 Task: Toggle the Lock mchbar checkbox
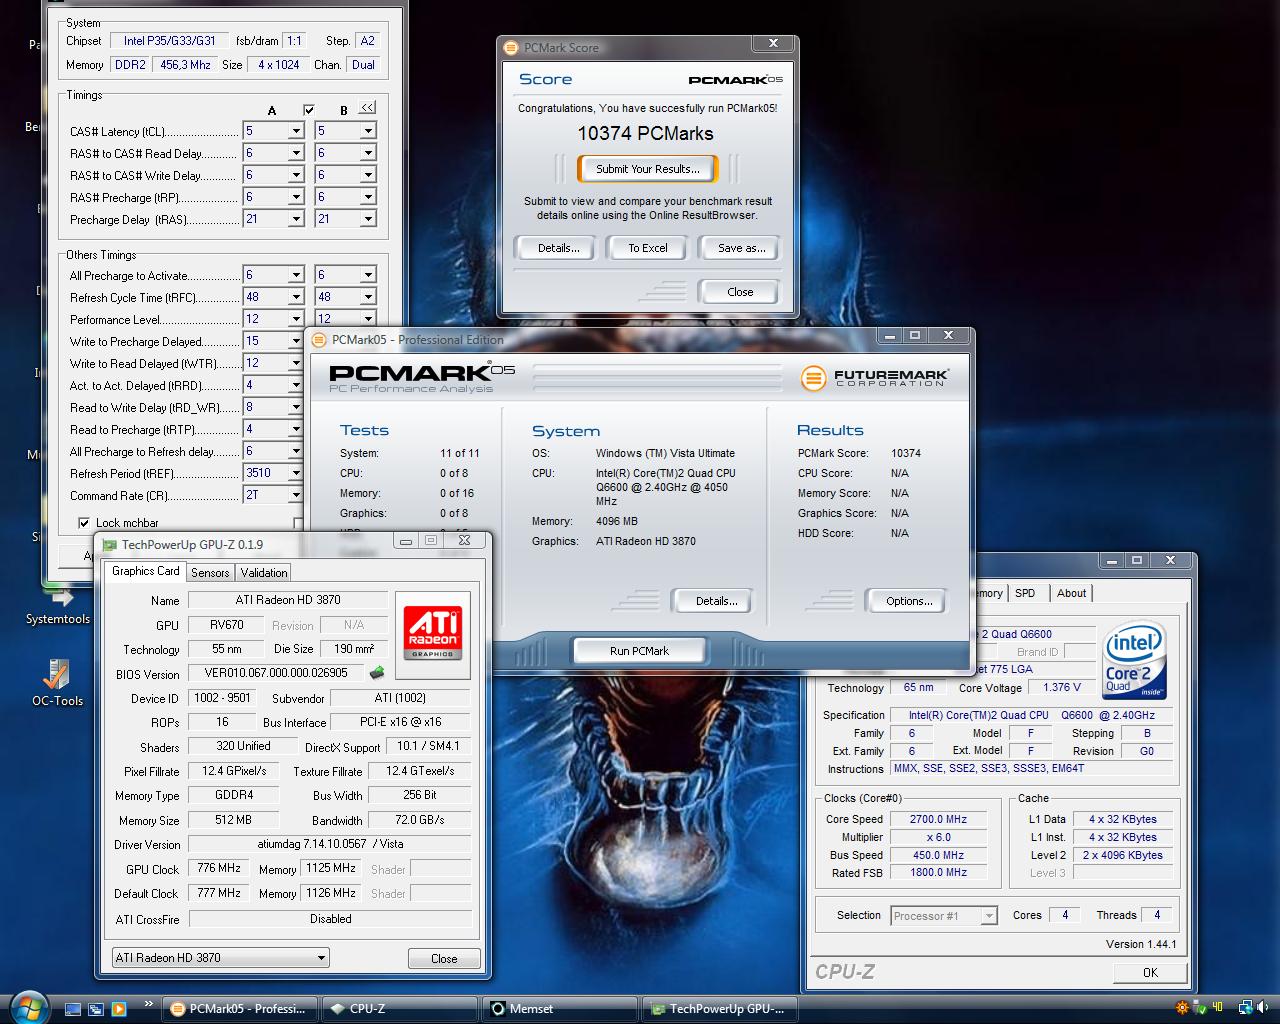pos(84,523)
